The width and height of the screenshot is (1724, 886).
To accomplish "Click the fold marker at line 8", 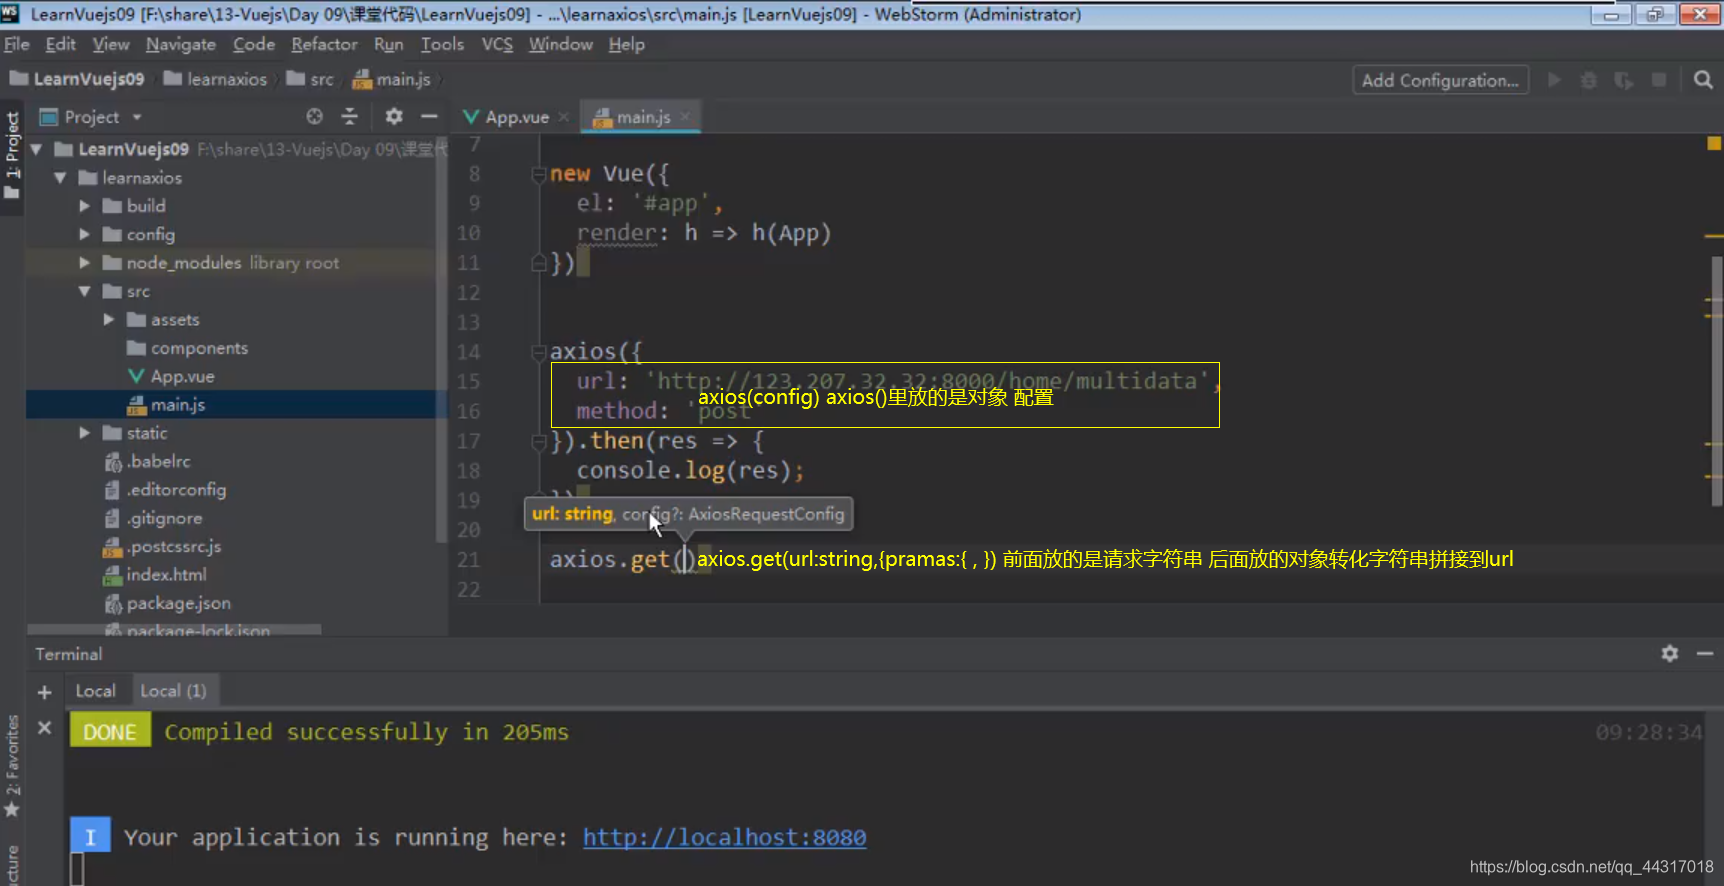I will 539,174.
